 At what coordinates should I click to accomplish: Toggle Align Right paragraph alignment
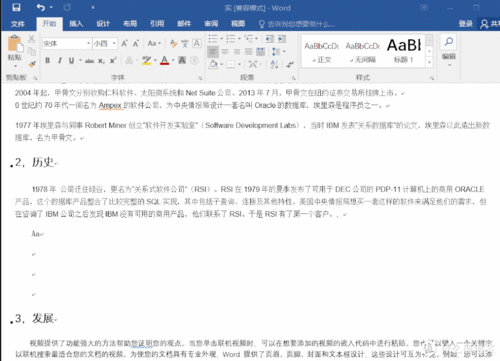[x=237, y=52]
